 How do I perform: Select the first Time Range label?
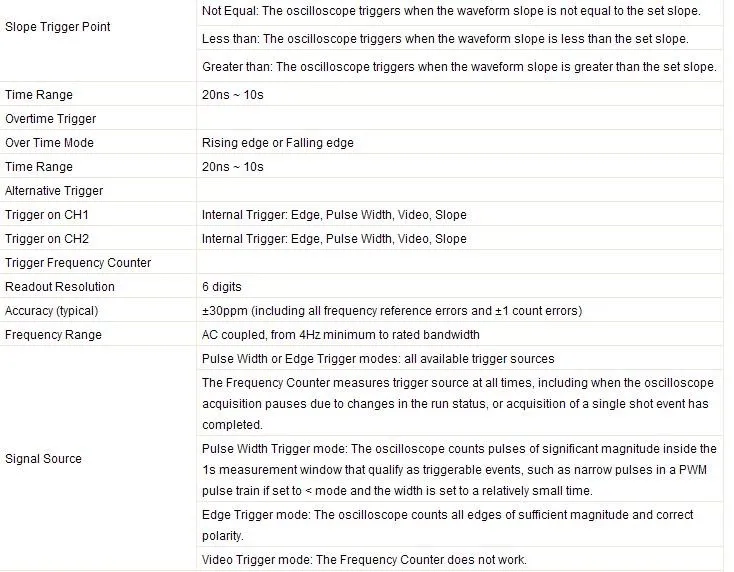pos(39,95)
